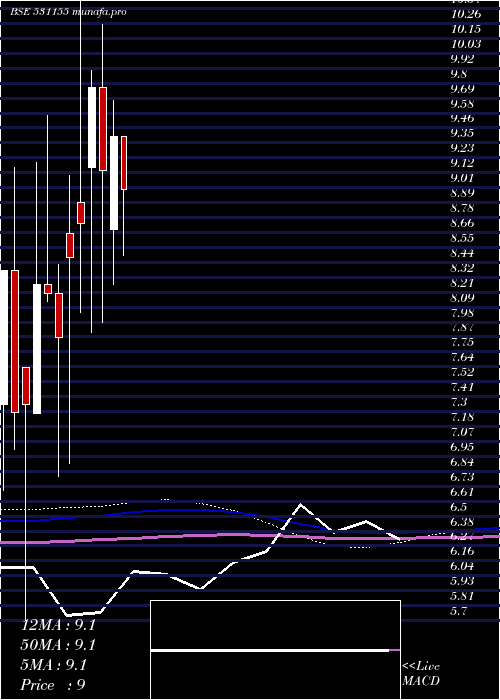Select the 9.12 price level label
500x700 pixels.
tap(463, 163)
